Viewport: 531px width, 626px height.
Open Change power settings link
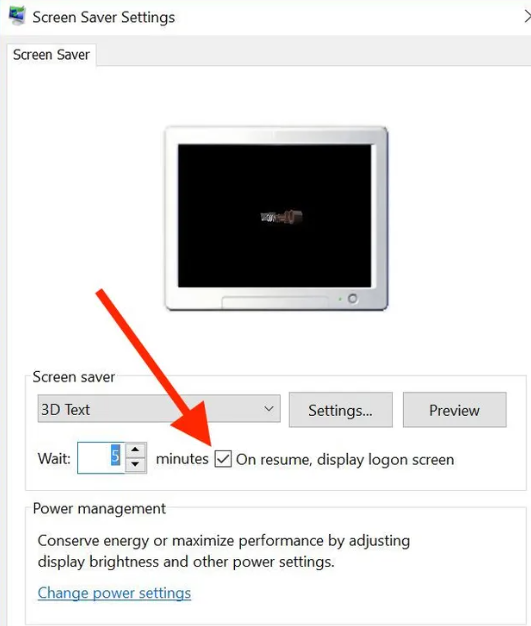click(114, 593)
